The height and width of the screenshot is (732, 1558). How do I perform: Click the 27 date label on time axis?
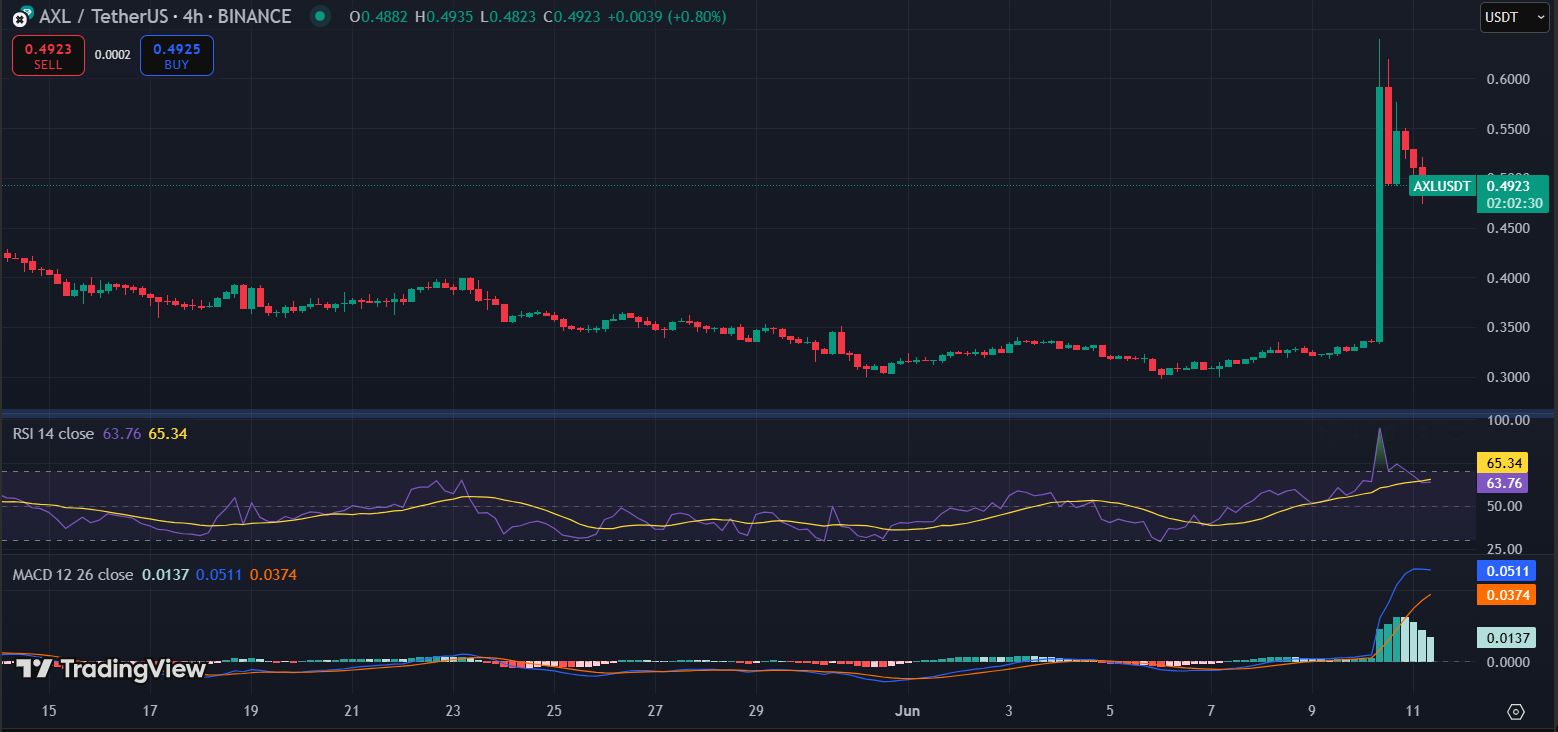coord(655,711)
